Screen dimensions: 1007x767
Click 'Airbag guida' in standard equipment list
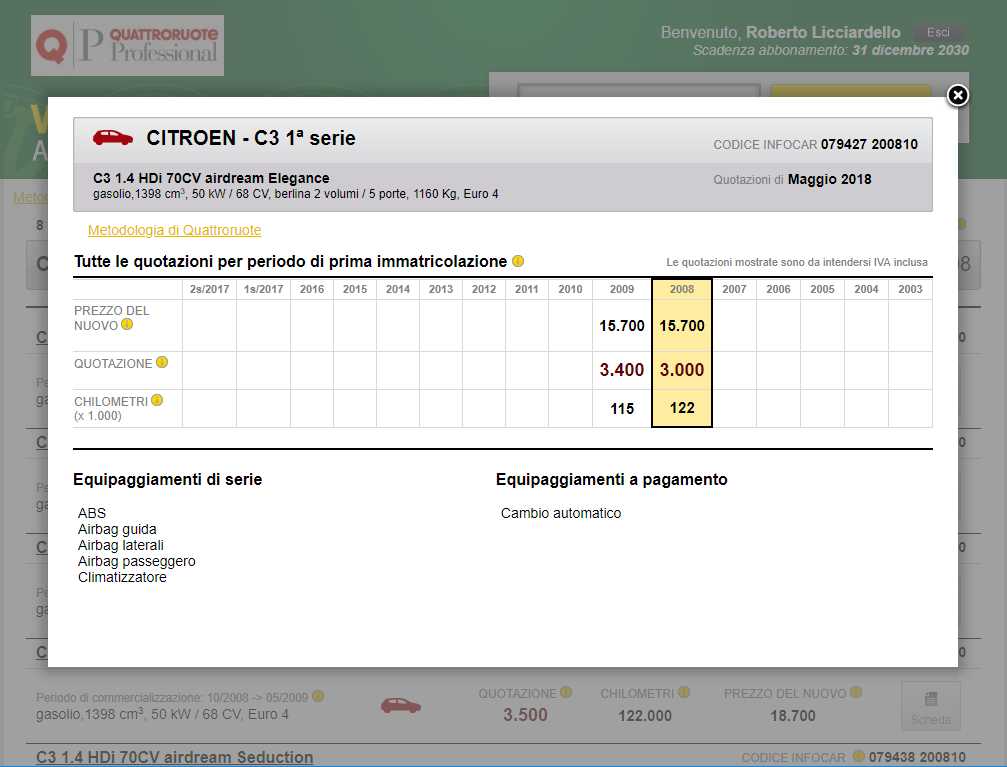(x=117, y=529)
